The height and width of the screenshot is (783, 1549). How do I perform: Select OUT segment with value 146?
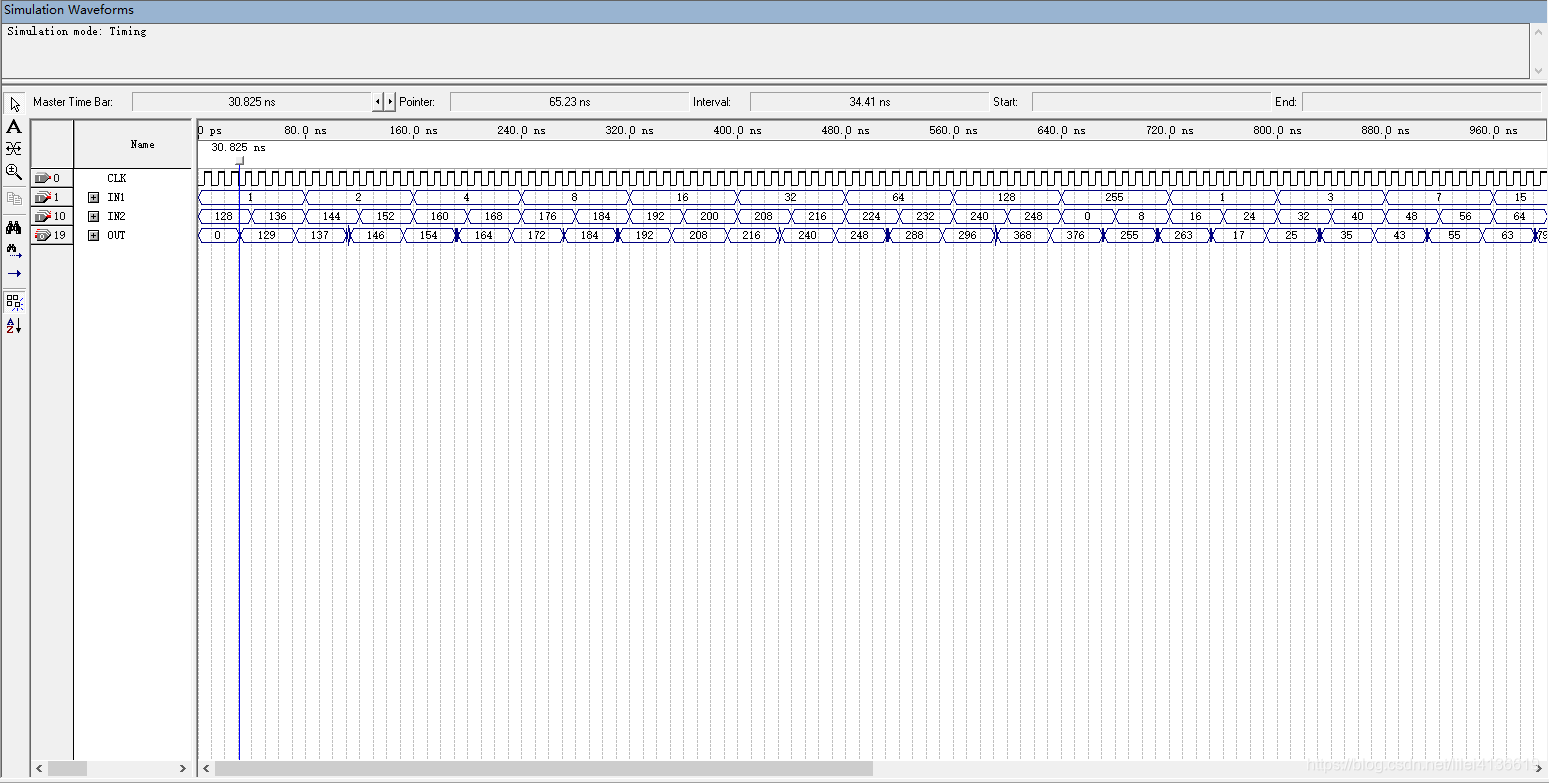[x=375, y=235]
